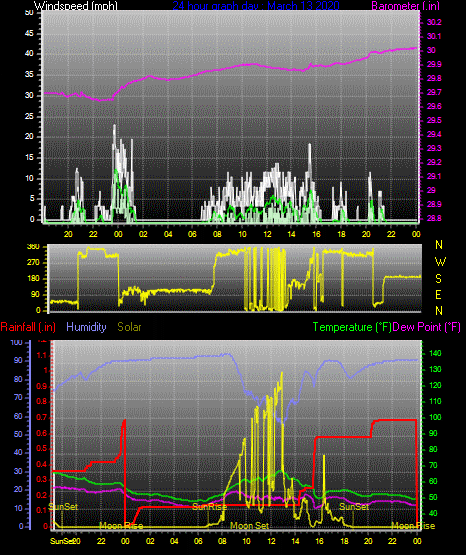
Task: Click the "25" windspeed axis value
Action: (x=29, y=116)
